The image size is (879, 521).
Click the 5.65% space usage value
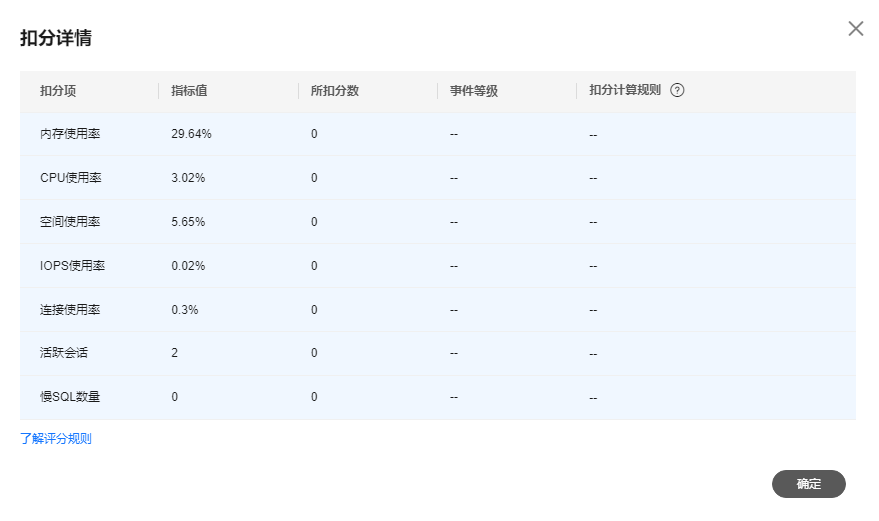188,222
